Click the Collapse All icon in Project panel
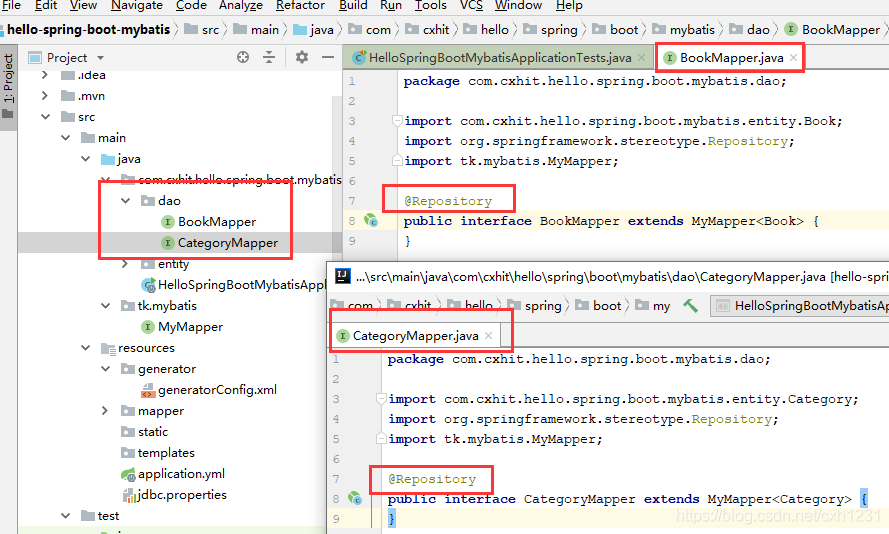The image size is (889, 534). pyautogui.click(x=269, y=57)
